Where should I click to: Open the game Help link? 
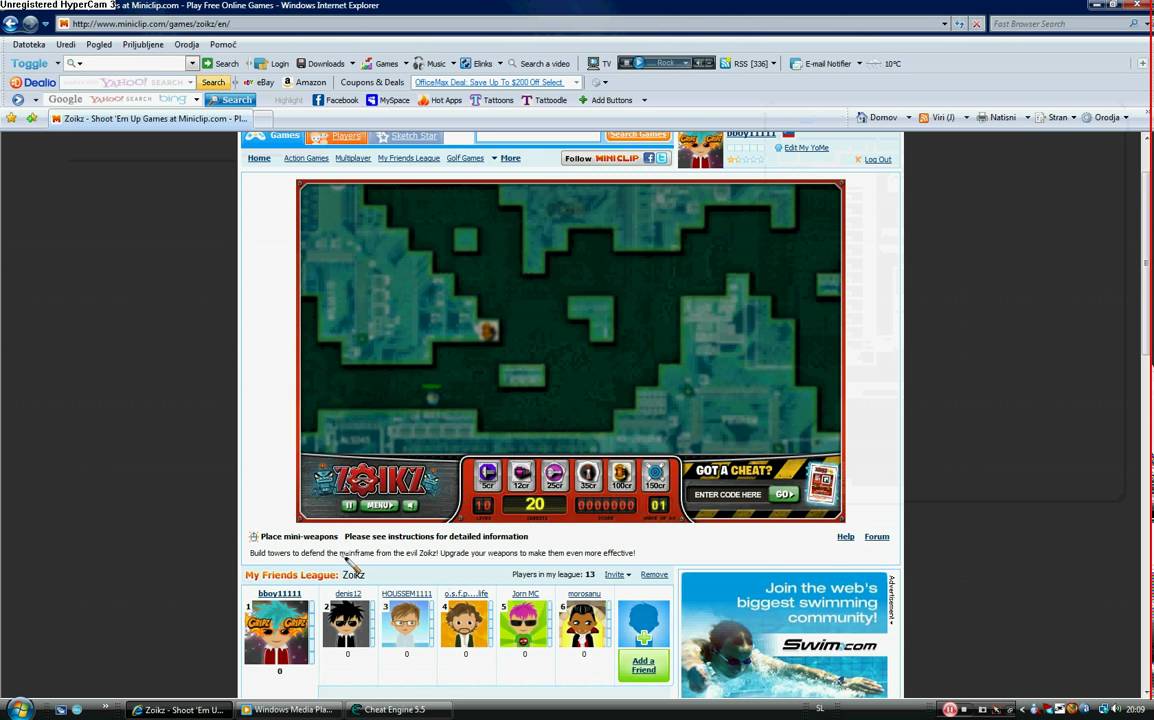846,537
